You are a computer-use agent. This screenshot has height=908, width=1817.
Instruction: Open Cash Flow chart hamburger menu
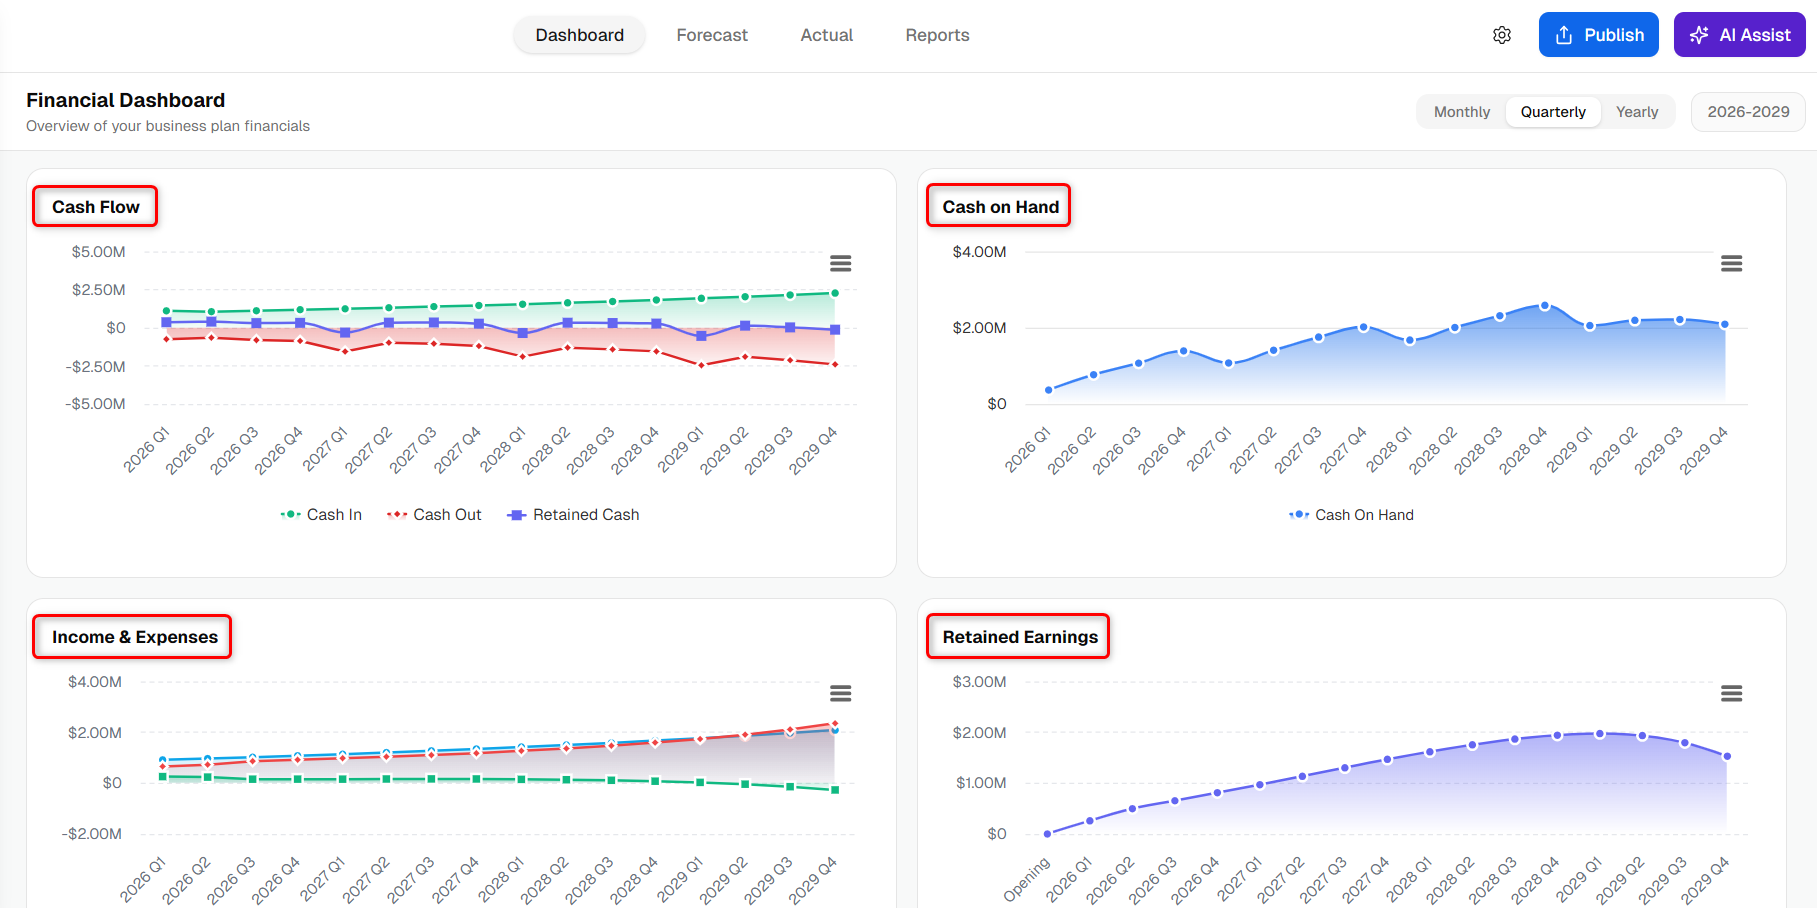click(x=840, y=263)
